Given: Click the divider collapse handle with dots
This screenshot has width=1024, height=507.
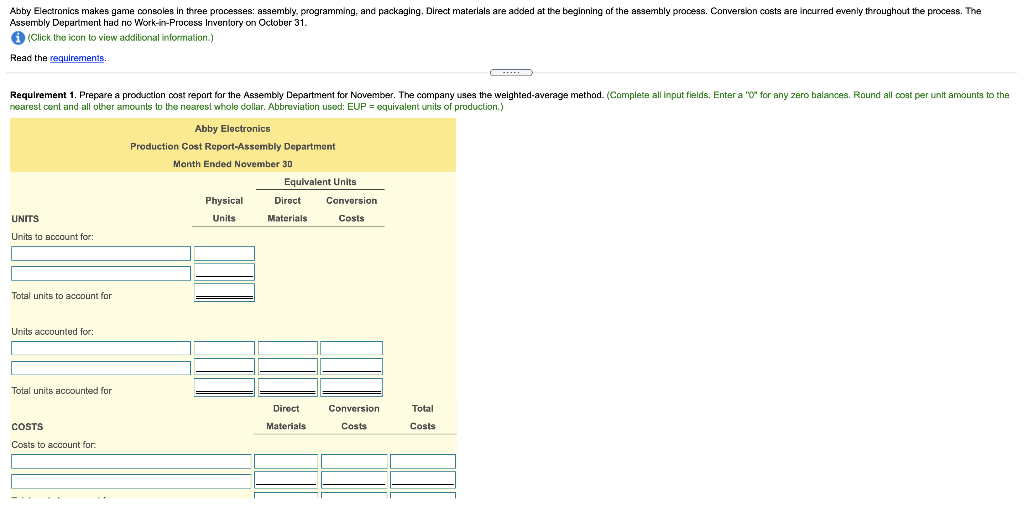Looking at the screenshot, I should click(x=511, y=72).
